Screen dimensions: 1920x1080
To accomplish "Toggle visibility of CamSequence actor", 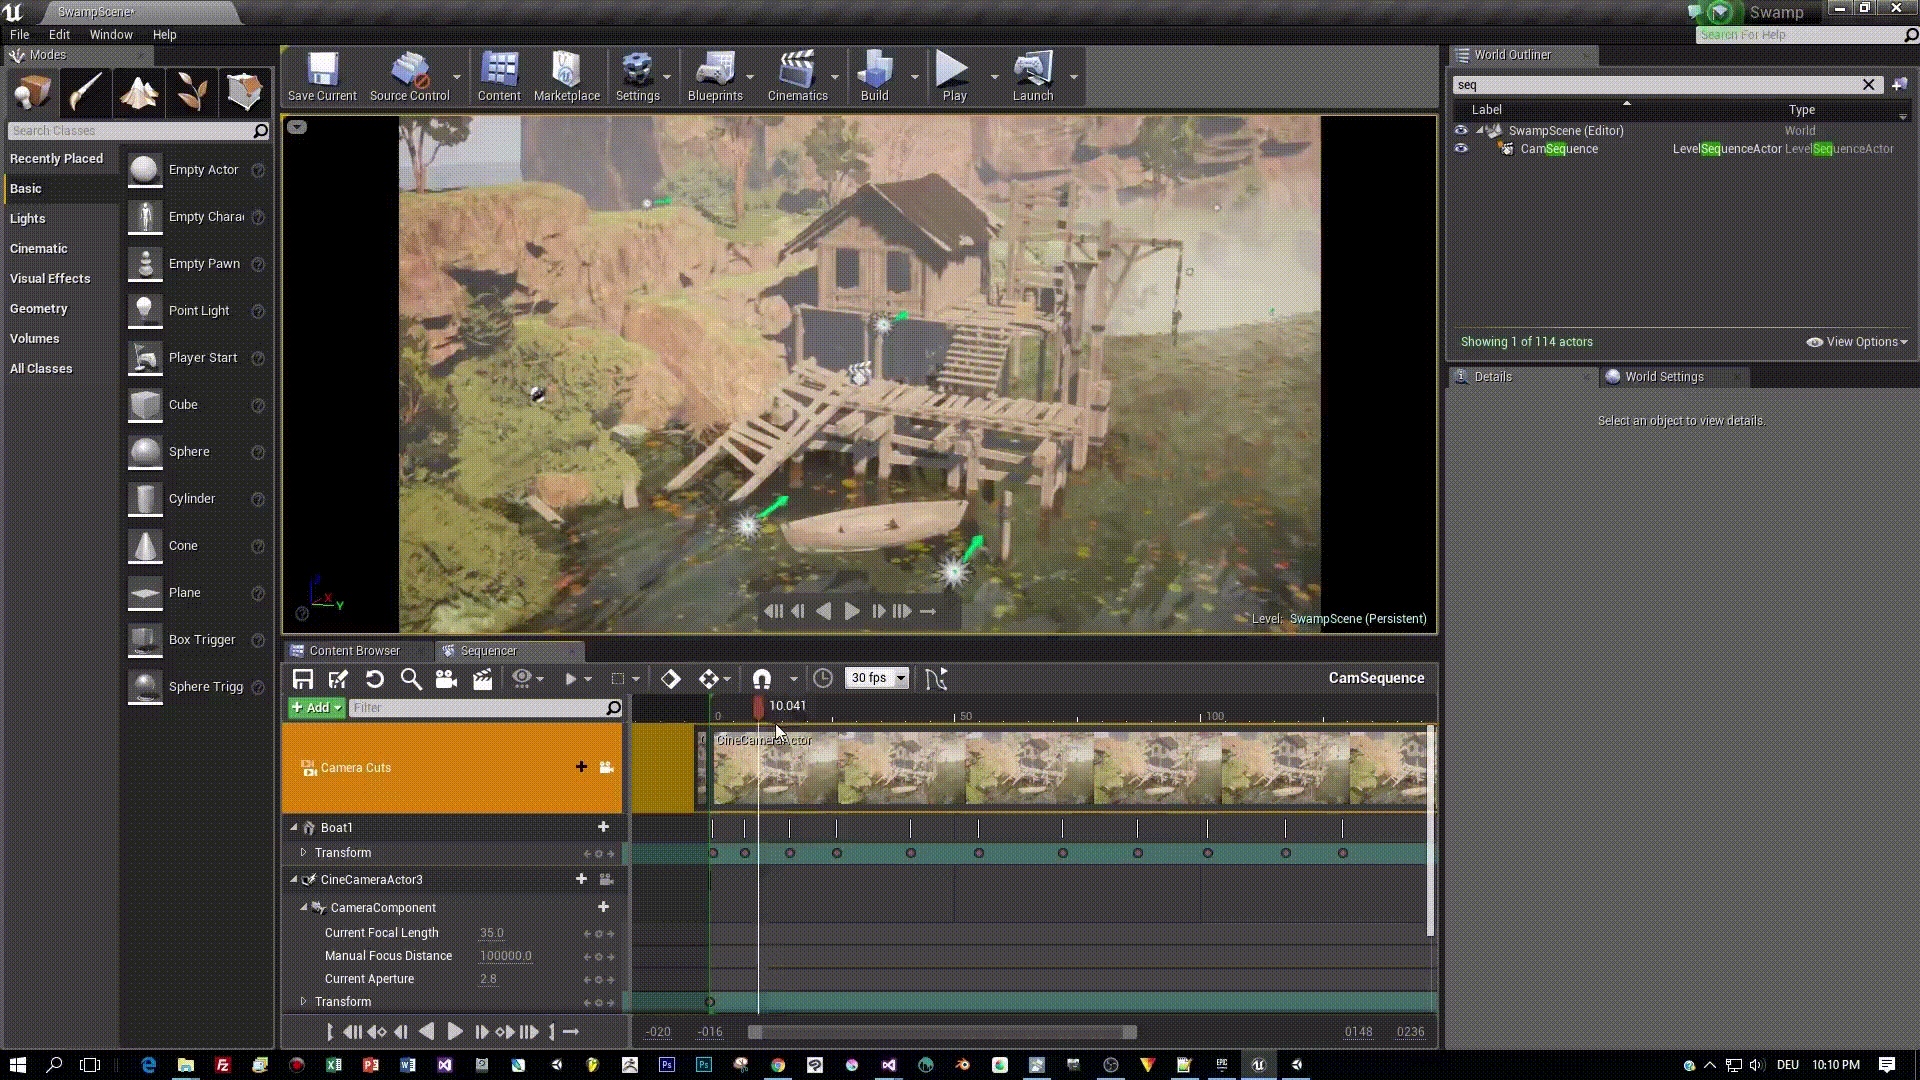I will (1461, 149).
